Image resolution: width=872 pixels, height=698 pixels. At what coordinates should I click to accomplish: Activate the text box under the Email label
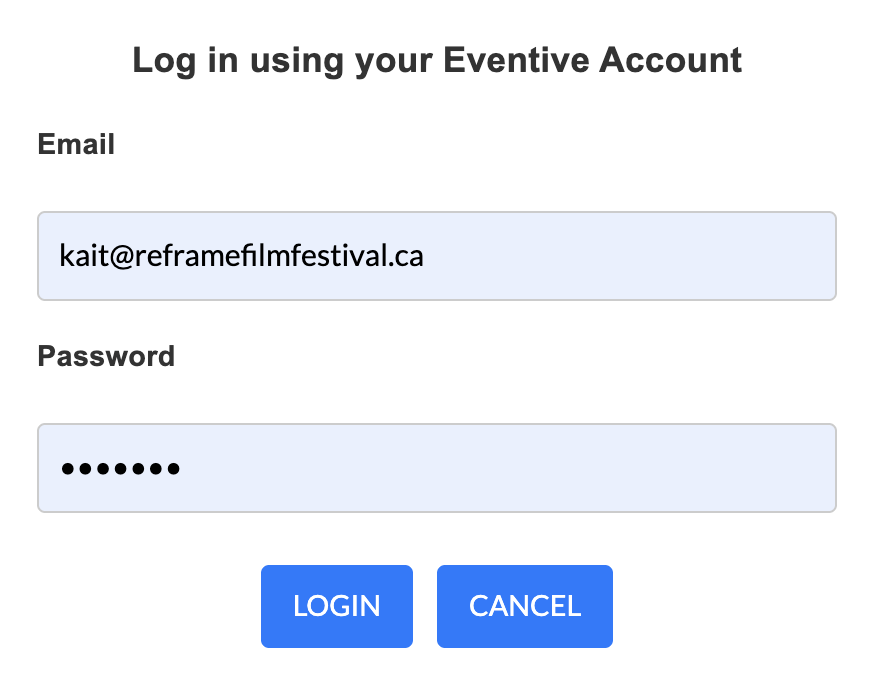pos(436,256)
